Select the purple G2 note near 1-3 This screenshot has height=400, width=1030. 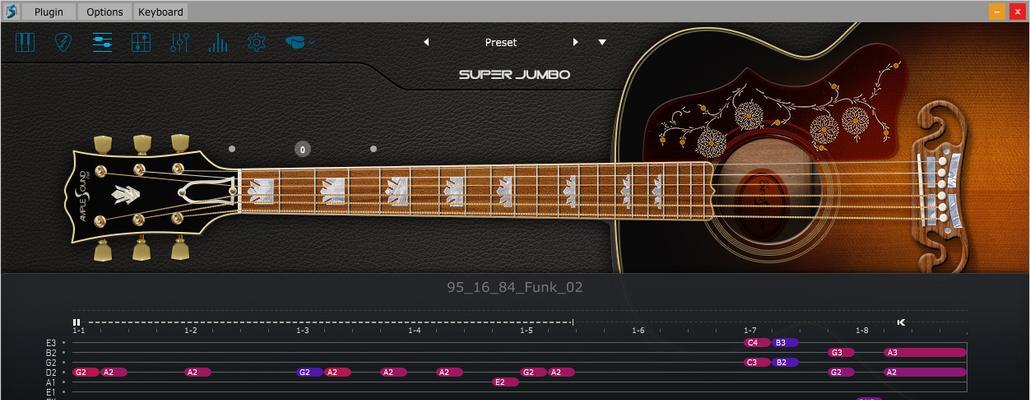[x=310, y=372]
